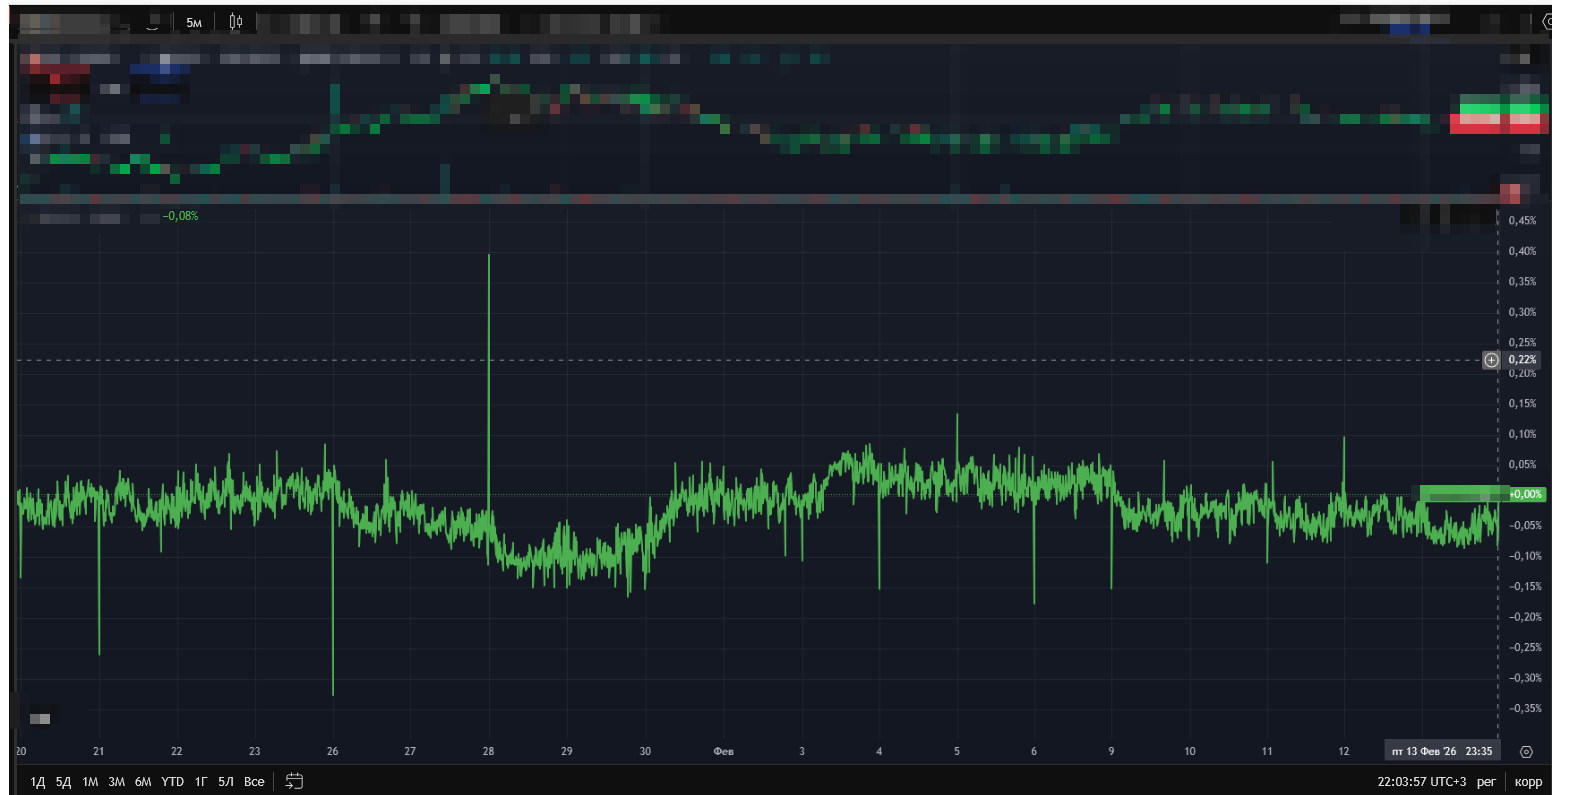Click date label 26 on the time axis

332,751
